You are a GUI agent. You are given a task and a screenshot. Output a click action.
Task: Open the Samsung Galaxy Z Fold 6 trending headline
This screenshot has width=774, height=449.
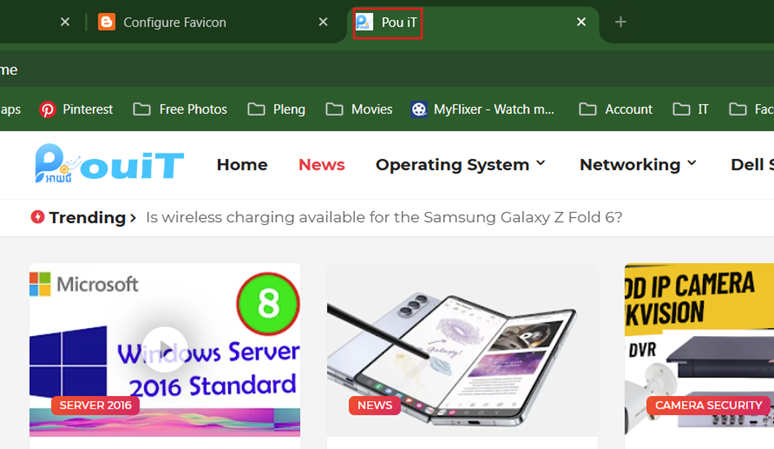tap(384, 218)
